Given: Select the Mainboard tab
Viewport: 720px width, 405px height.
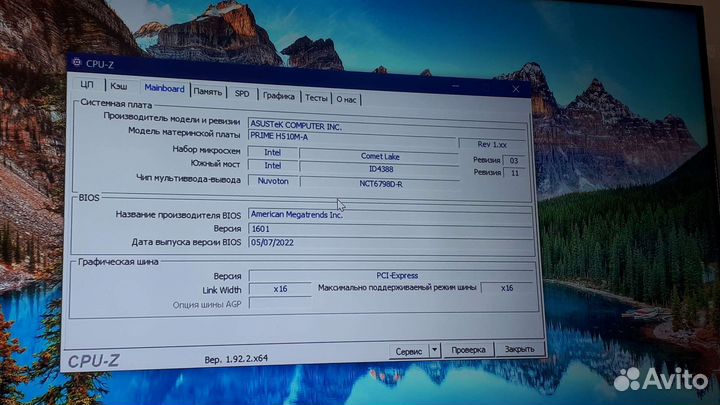Looking at the screenshot, I should click(164, 88).
